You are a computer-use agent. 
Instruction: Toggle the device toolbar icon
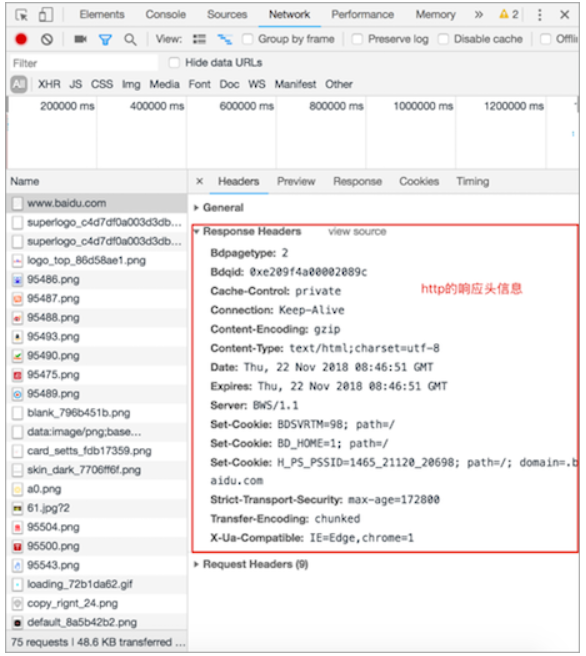point(46,15)
